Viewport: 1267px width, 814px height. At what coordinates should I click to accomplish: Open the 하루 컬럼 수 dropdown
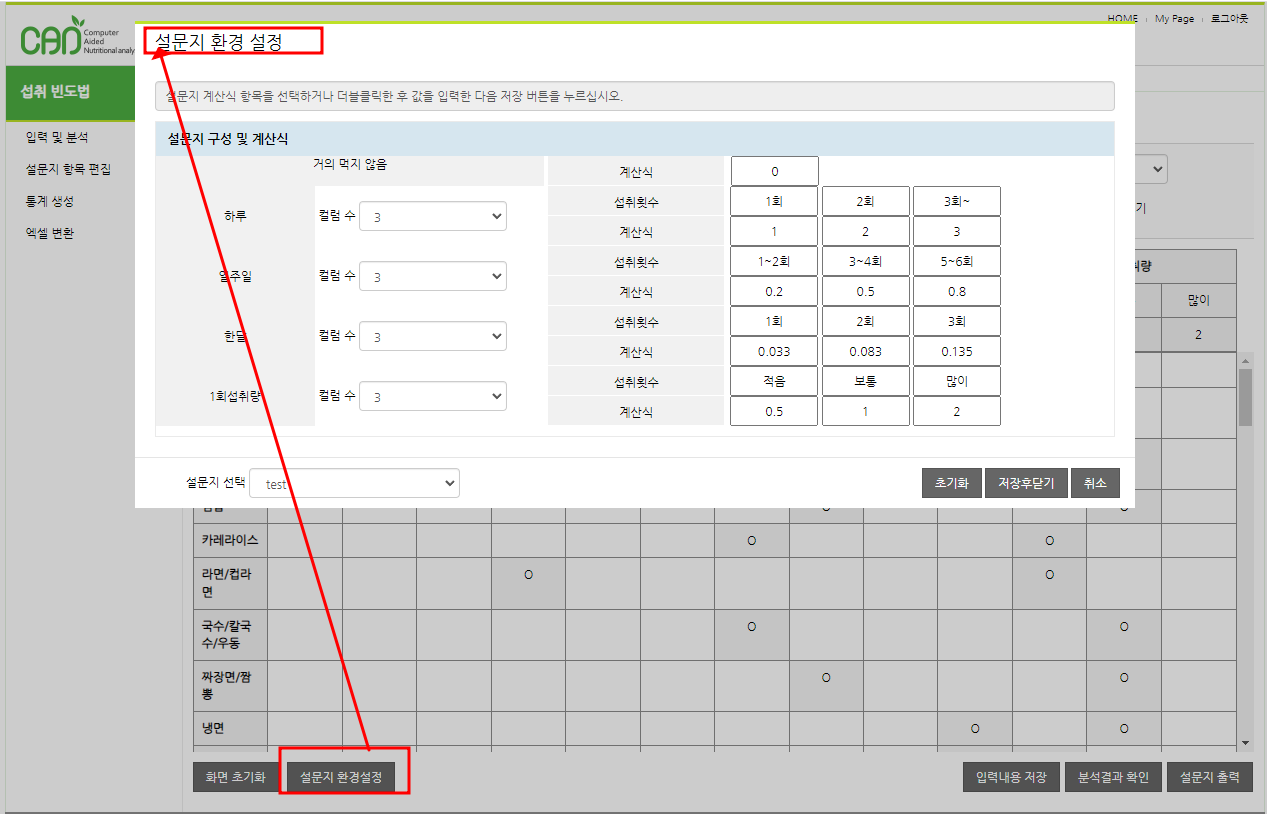(432, 216)
